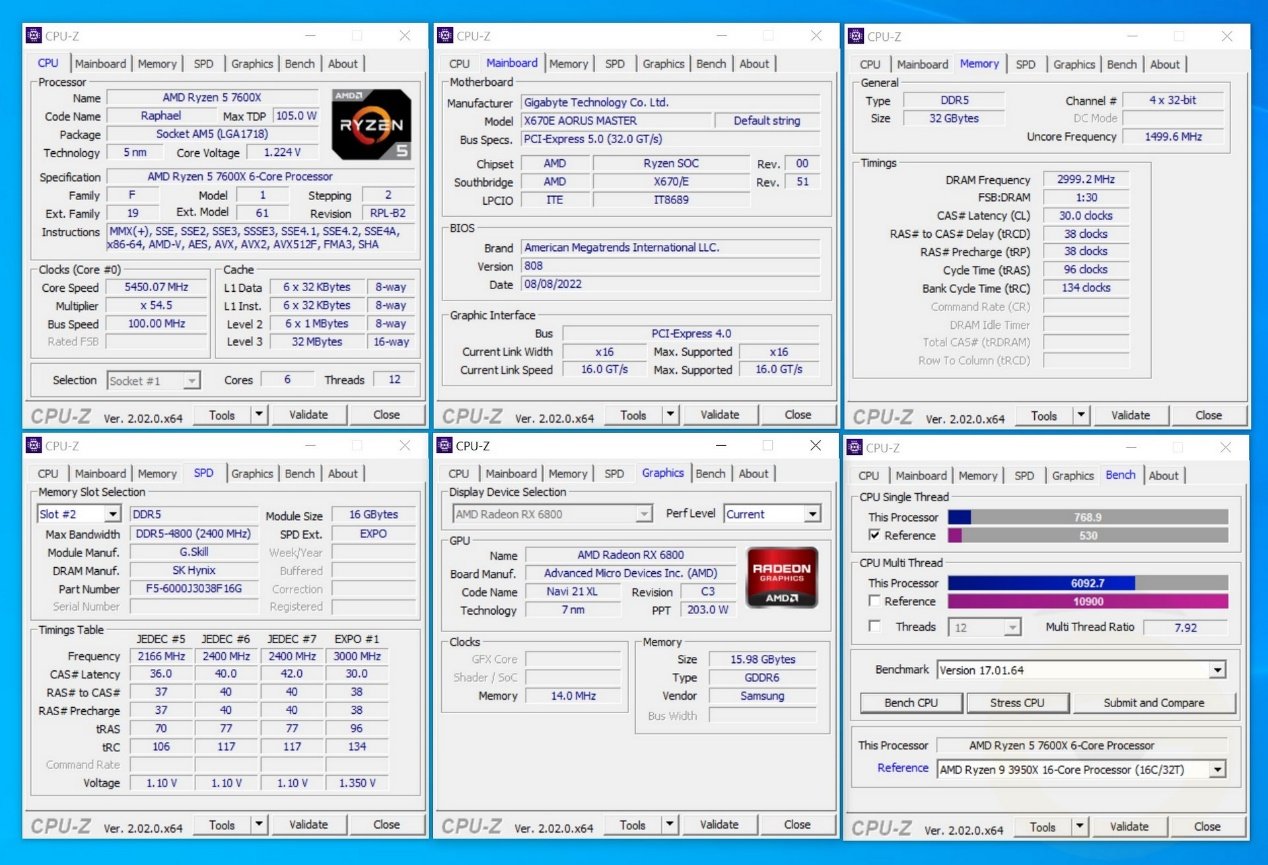The height and width of the screenshot is (865, 1268).
Task: Click Validate in the Graphics-tab window
Action: click(x=719, y=825)
